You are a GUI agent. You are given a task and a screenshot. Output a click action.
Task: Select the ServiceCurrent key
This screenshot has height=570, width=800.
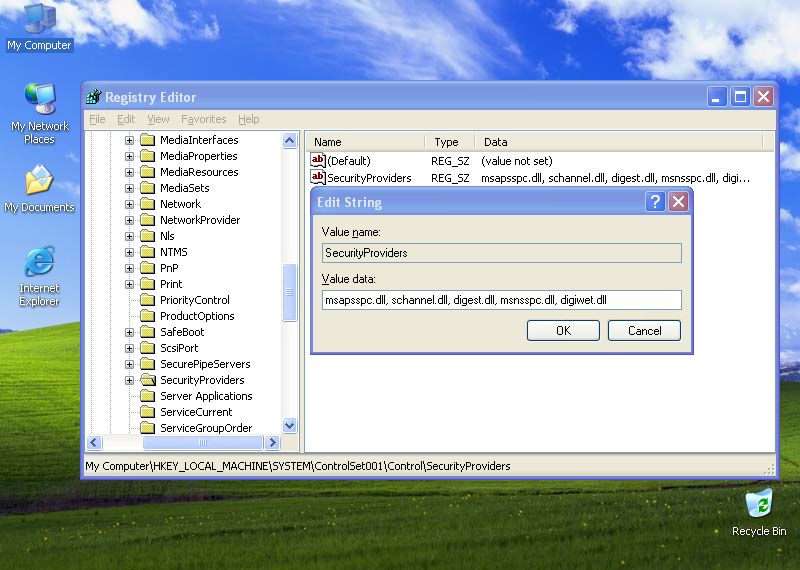pyautogui.click(x=196, y=412)
